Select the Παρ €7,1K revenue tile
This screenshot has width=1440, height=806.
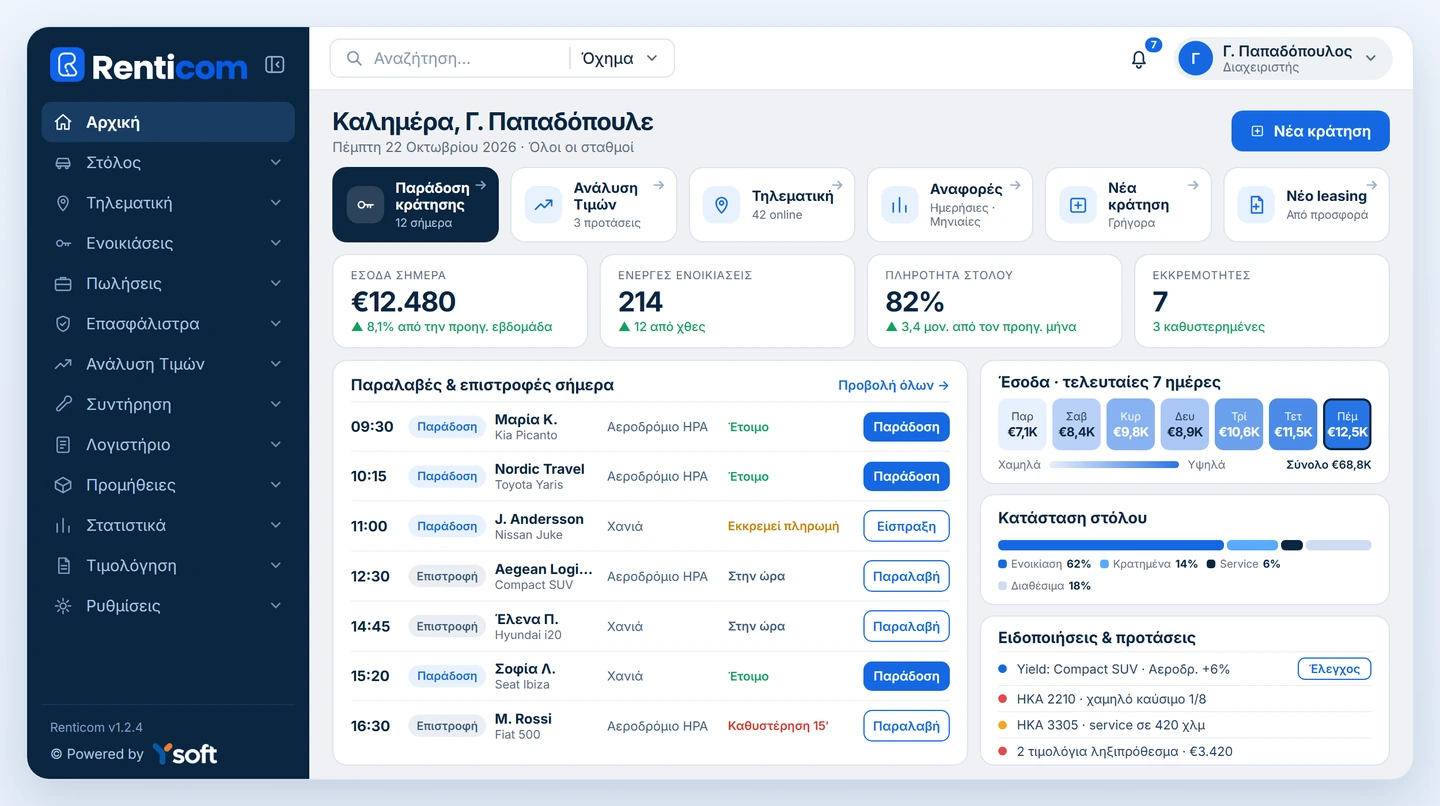[x=1022, y=424]
